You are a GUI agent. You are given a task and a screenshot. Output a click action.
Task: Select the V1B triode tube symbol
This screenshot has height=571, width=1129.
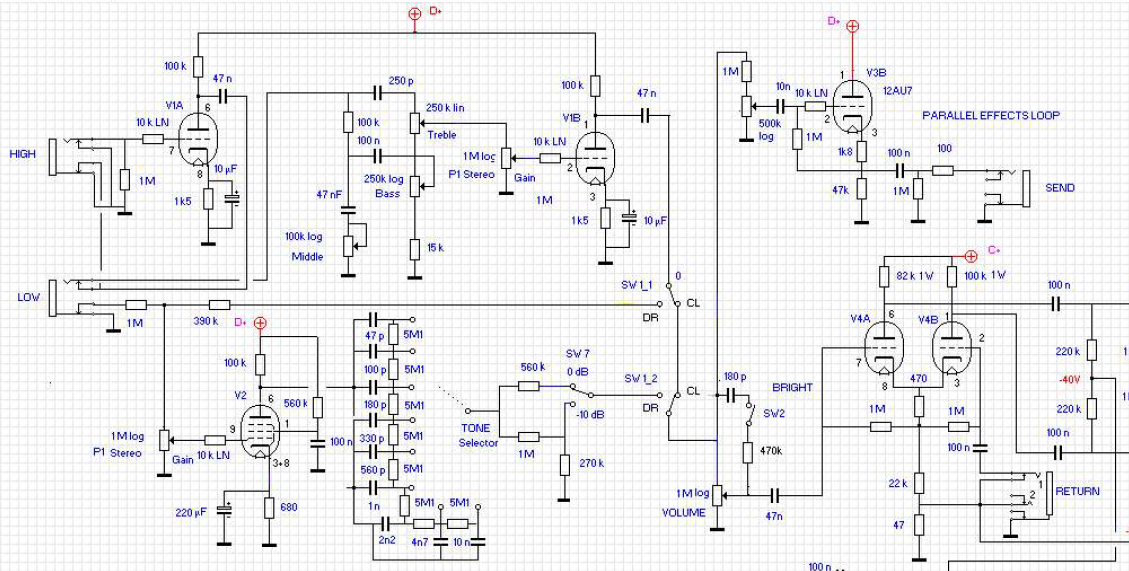click(x=595, y=157)
